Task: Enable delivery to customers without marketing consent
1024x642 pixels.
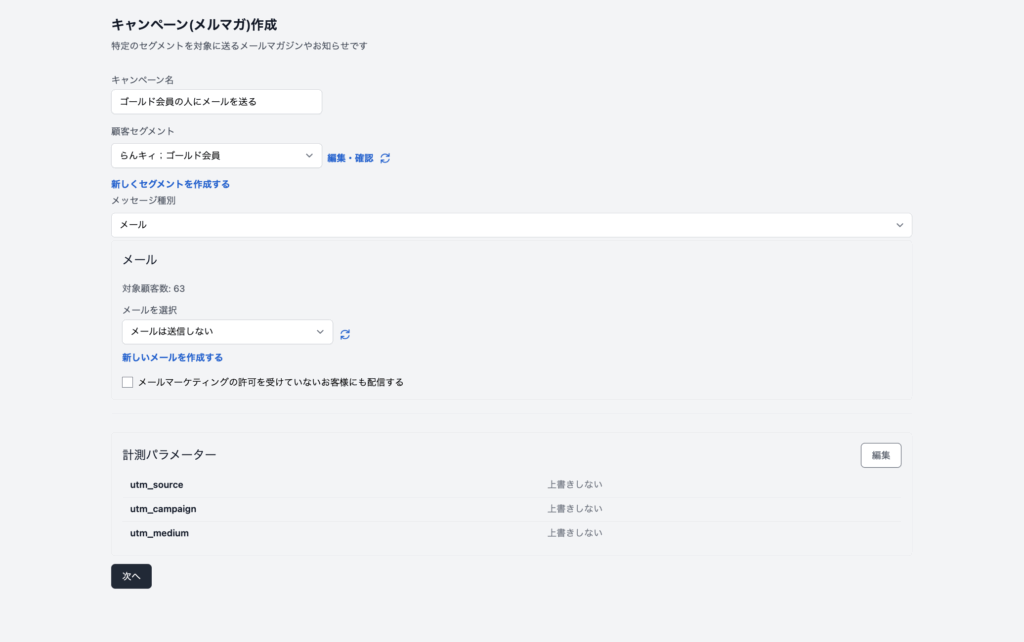Action: (x=127, y=382)
